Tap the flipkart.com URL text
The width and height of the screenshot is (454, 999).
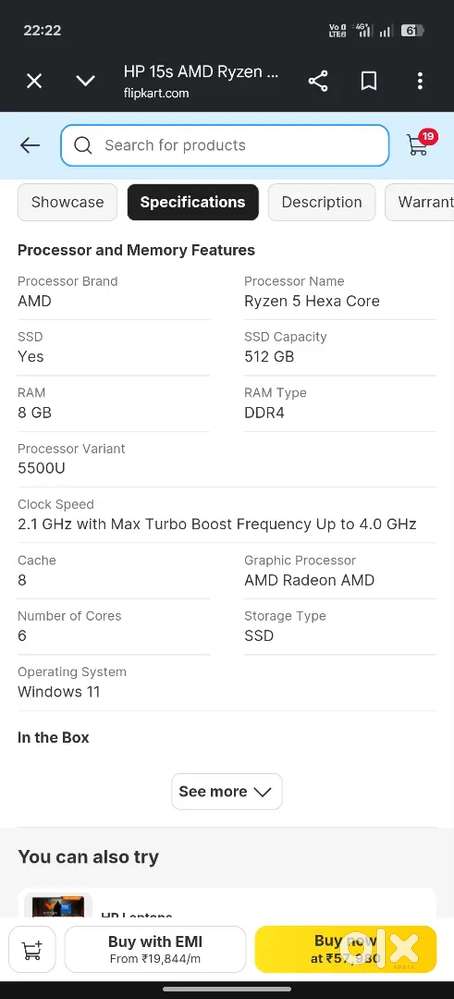pos(156,93)
